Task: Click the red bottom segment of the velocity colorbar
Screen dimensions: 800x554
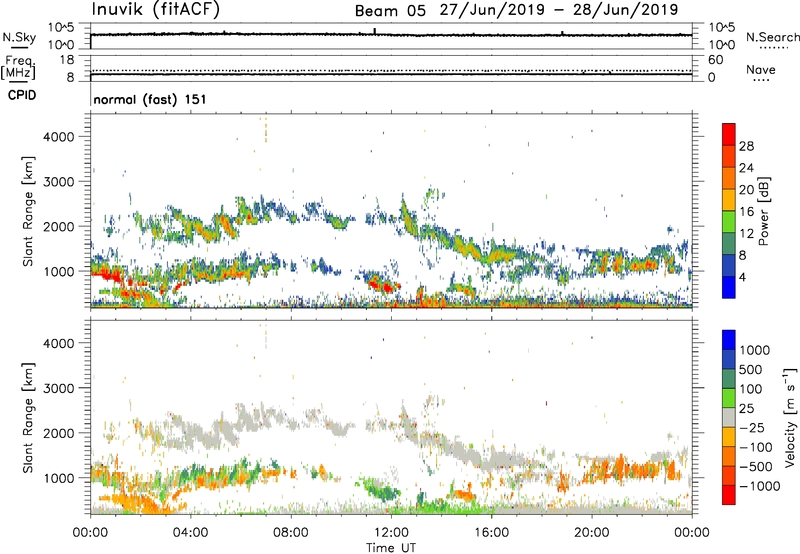Action: pyautogui.click(x=729, y=495)
